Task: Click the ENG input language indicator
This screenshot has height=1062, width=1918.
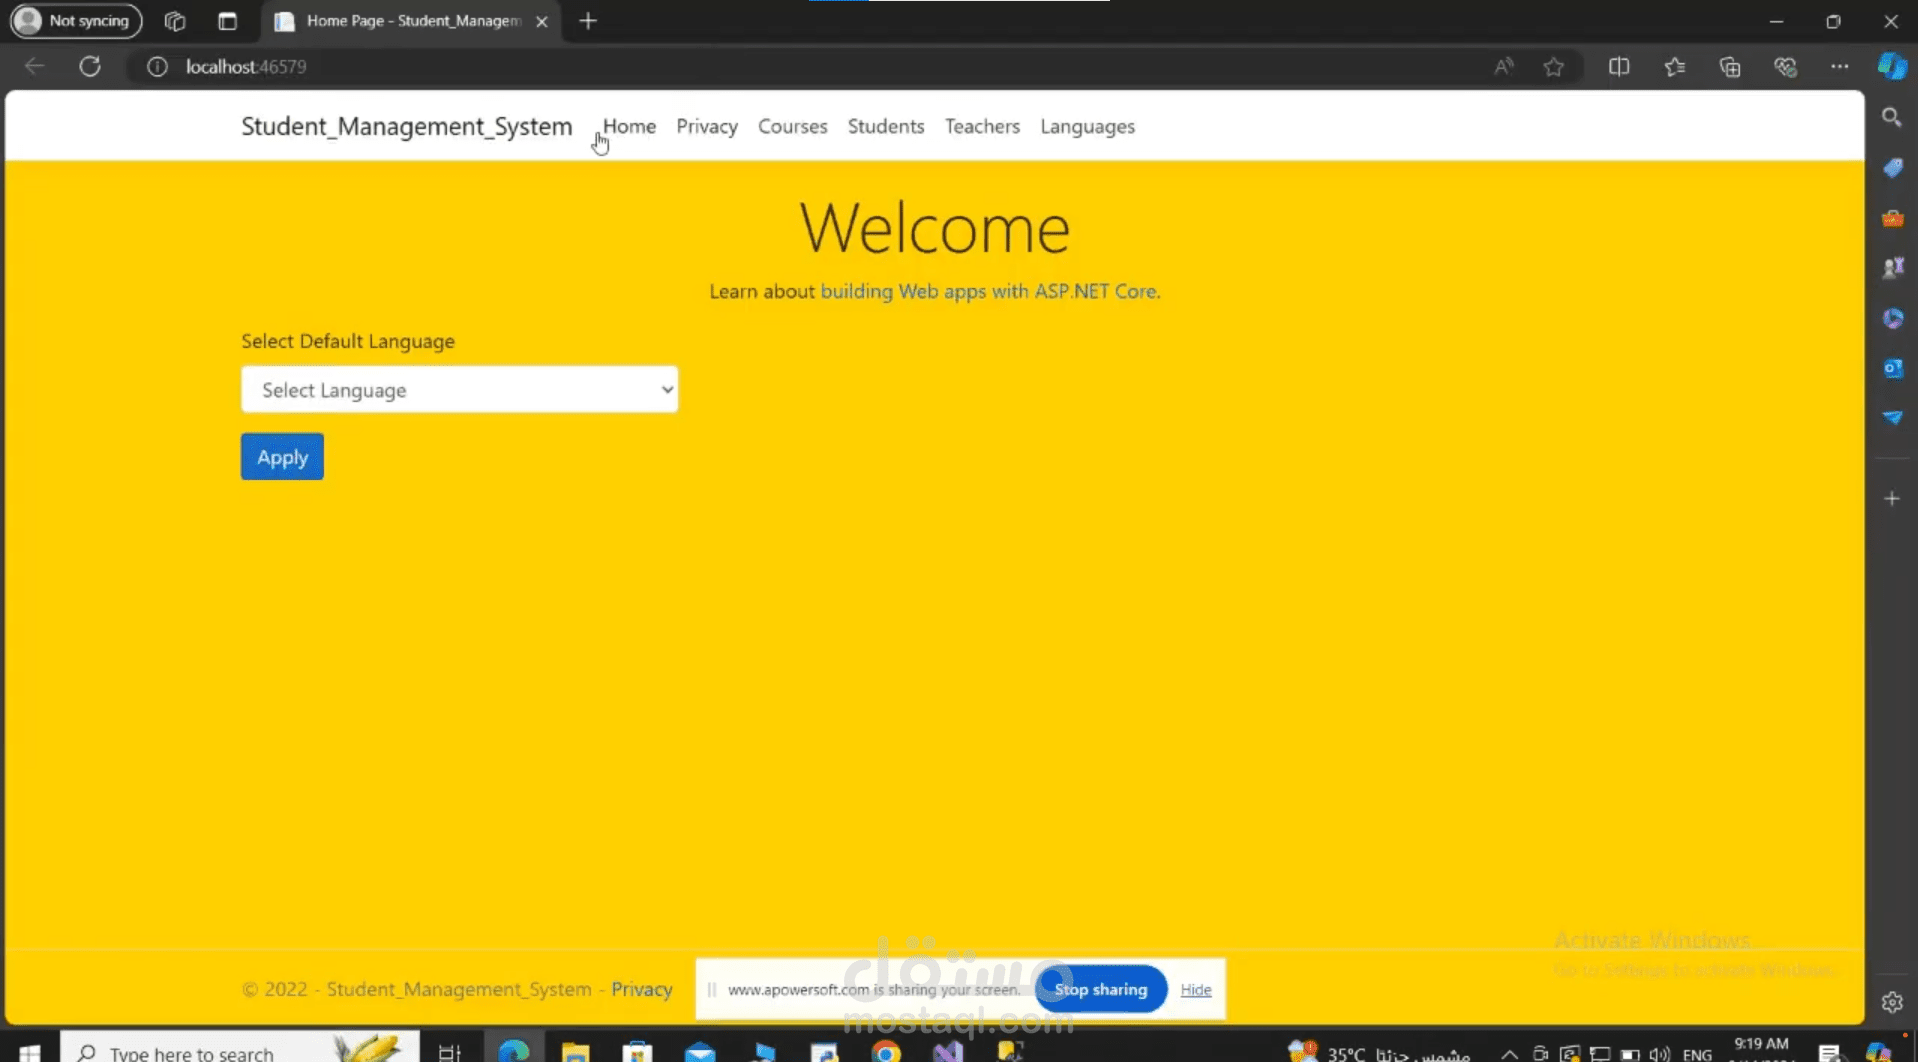Action: coord(1697,1054)
